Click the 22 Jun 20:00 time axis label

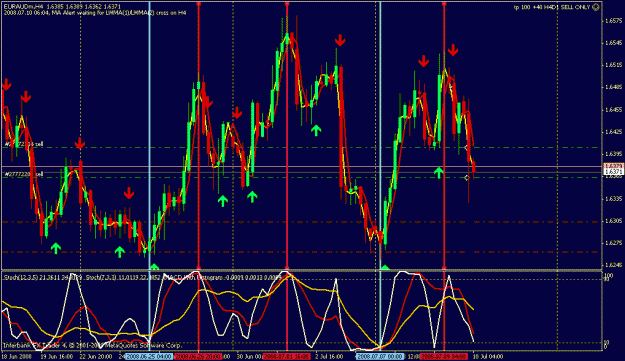(96, 356)
